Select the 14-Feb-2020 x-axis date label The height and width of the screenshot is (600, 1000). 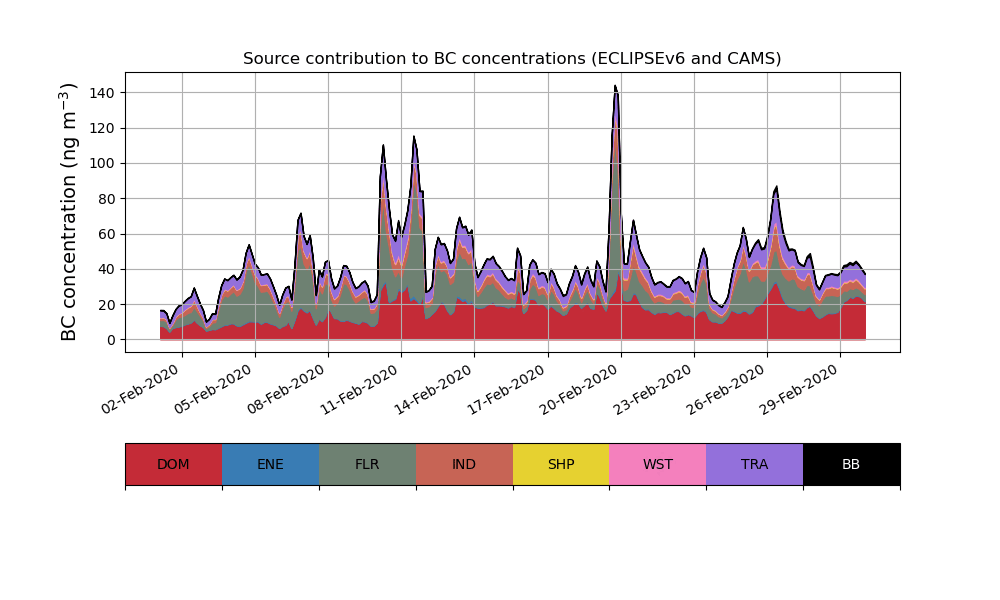[x=434, y=388]
